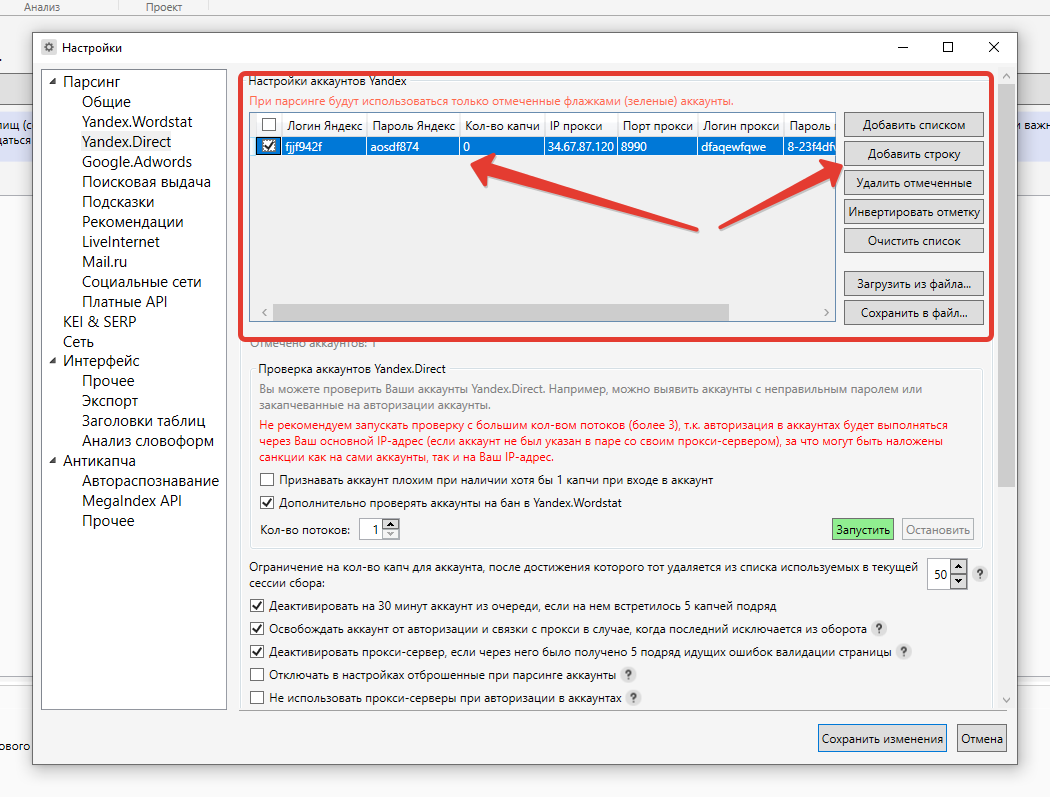This screenshot has height=797, width=1050.
Task: Open Заголовки таблиц settings section
Action: 143,421
